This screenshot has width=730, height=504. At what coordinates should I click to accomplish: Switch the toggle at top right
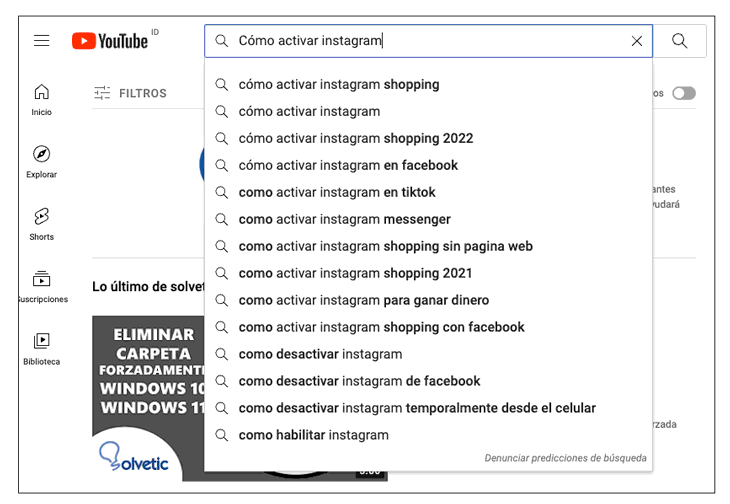point(684,93)
